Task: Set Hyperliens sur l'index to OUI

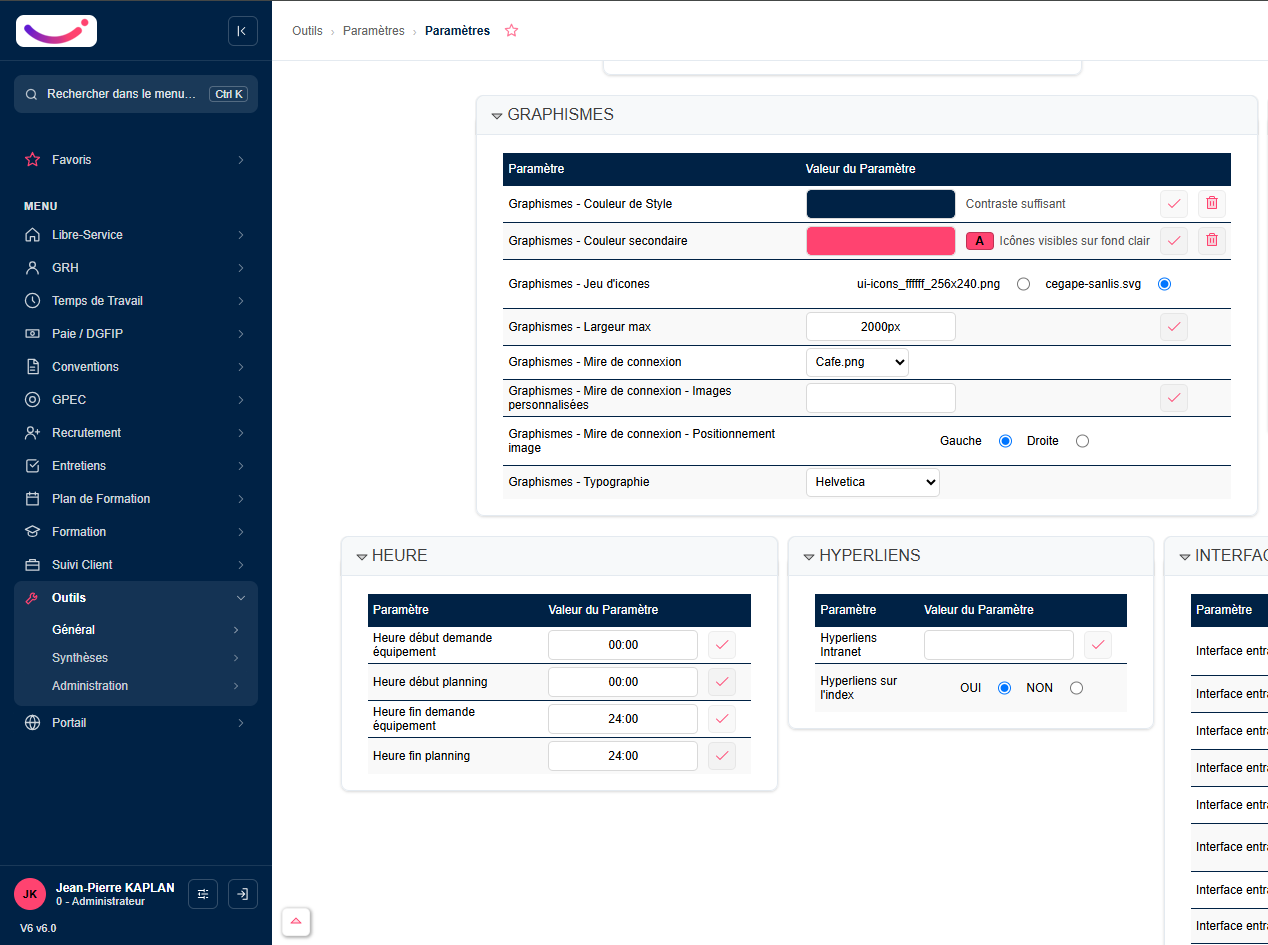Action: click(1005, 688)
